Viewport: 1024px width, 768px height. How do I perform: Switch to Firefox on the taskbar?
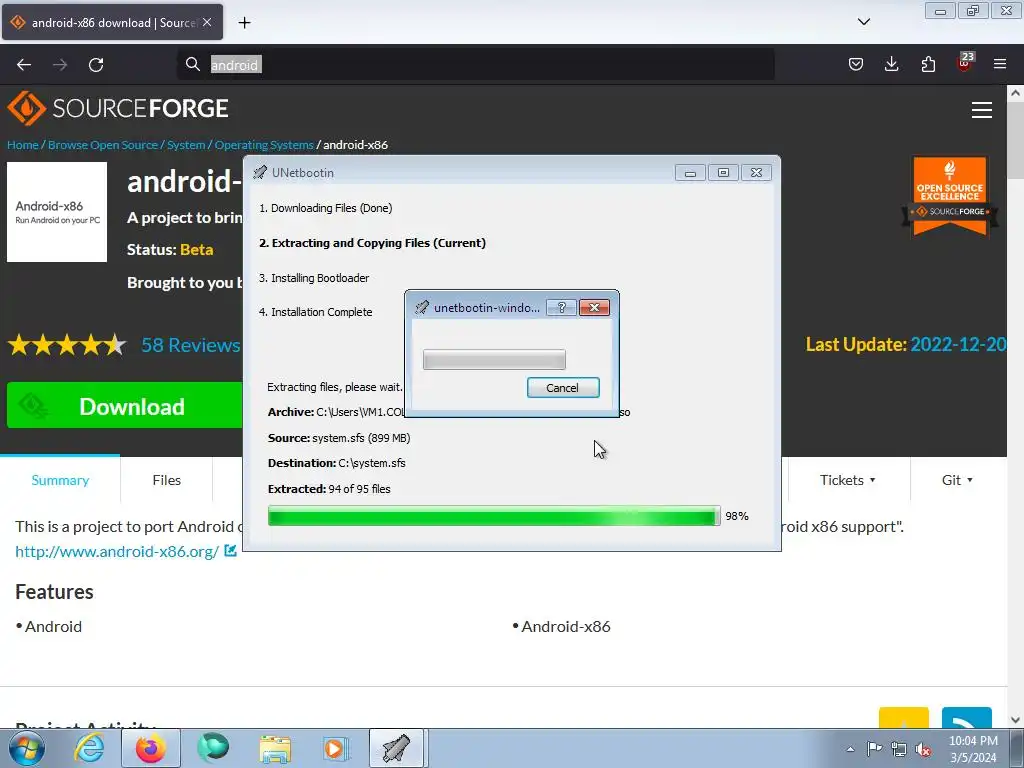coord(151,748)
